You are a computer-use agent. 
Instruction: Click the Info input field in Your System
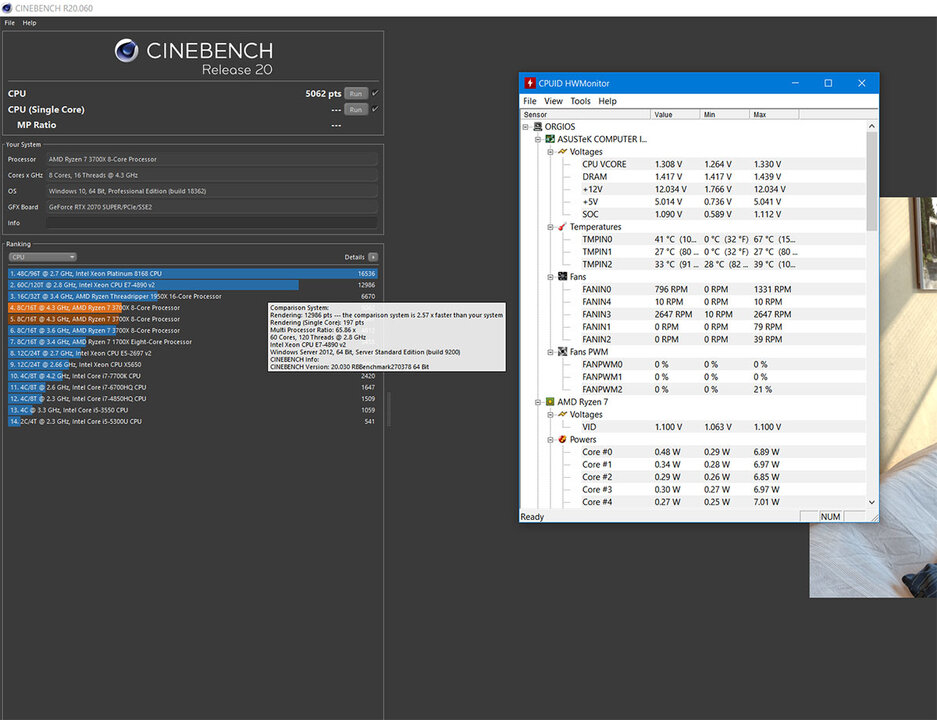point(212,223)
